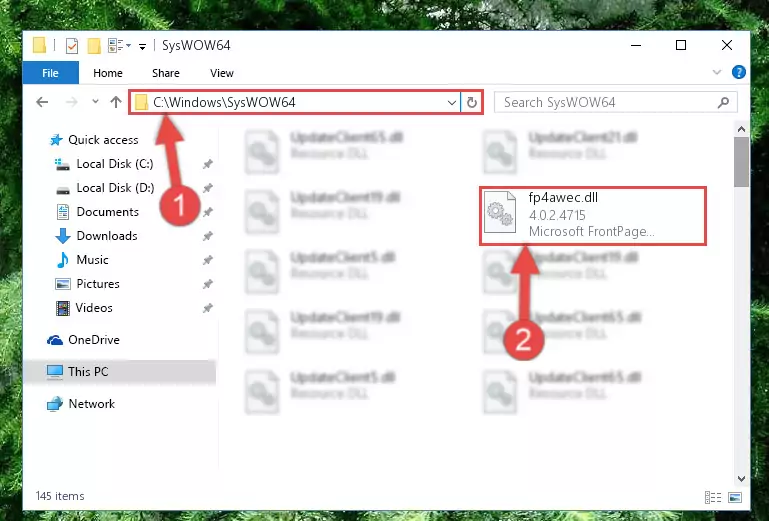Select This PC in the navigation pane
Viewport: 769px width, 521px height.
point(120,372)
